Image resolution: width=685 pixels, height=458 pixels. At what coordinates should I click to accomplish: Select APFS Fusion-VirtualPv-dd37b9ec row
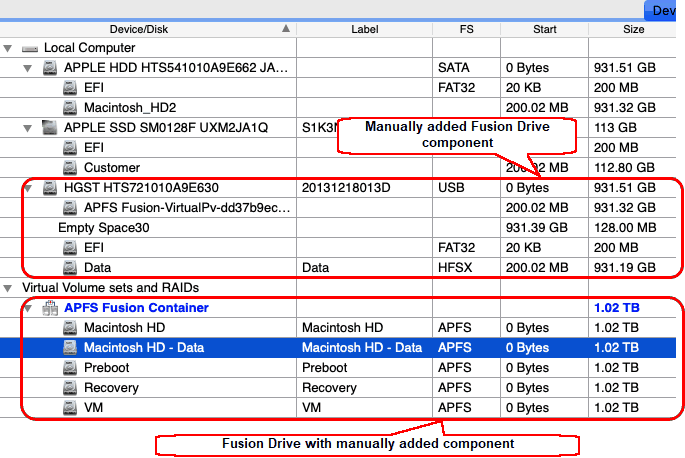coord(338,208)
